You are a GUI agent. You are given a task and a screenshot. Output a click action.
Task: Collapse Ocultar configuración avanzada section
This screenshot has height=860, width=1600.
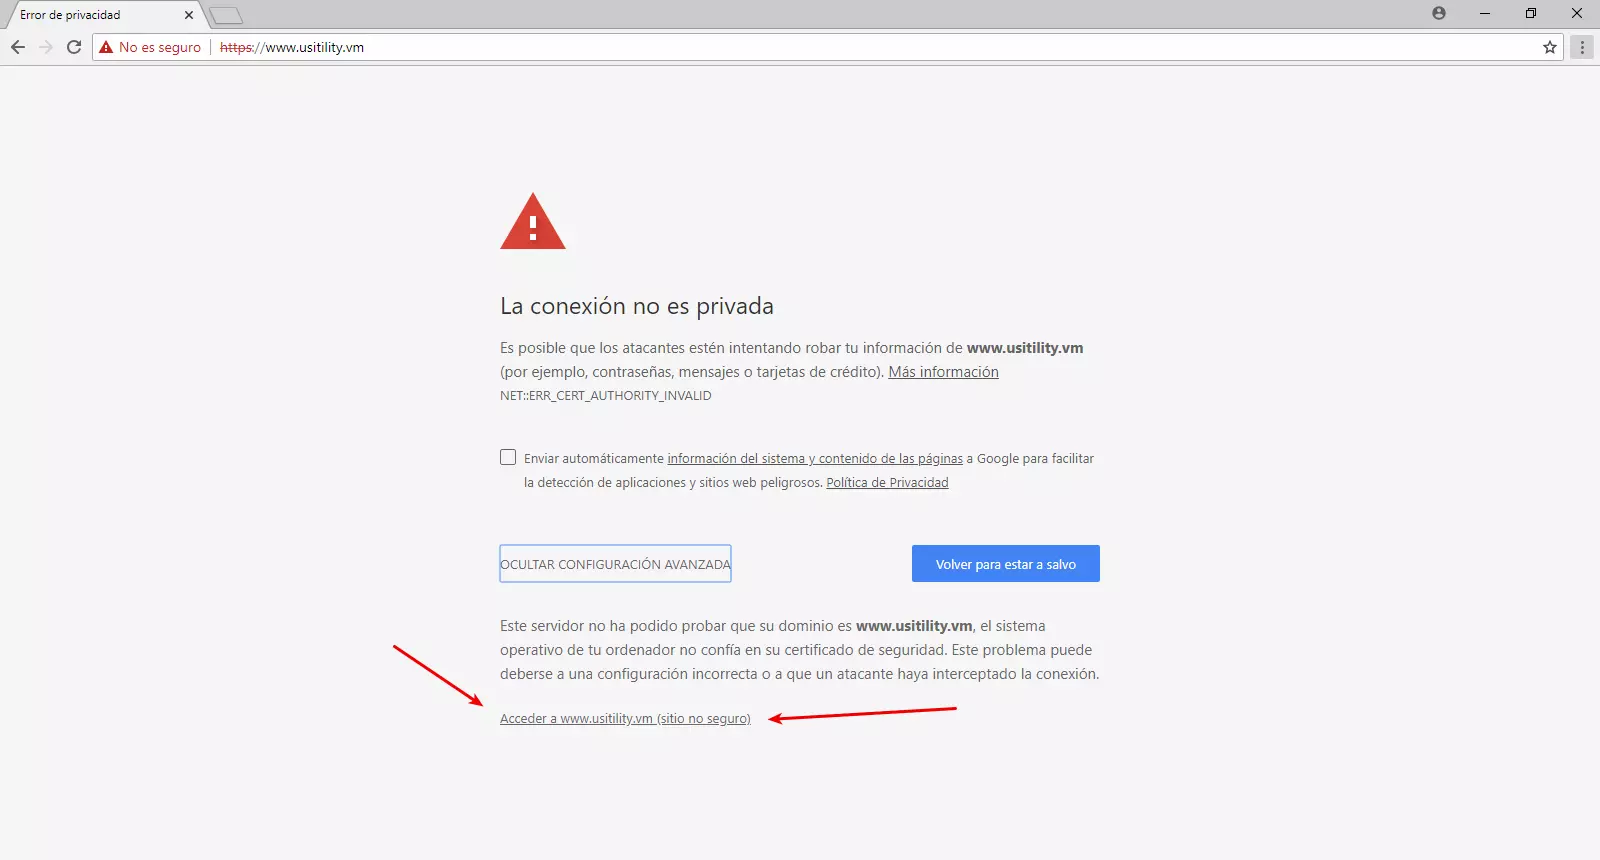click(x=615, y=564)
